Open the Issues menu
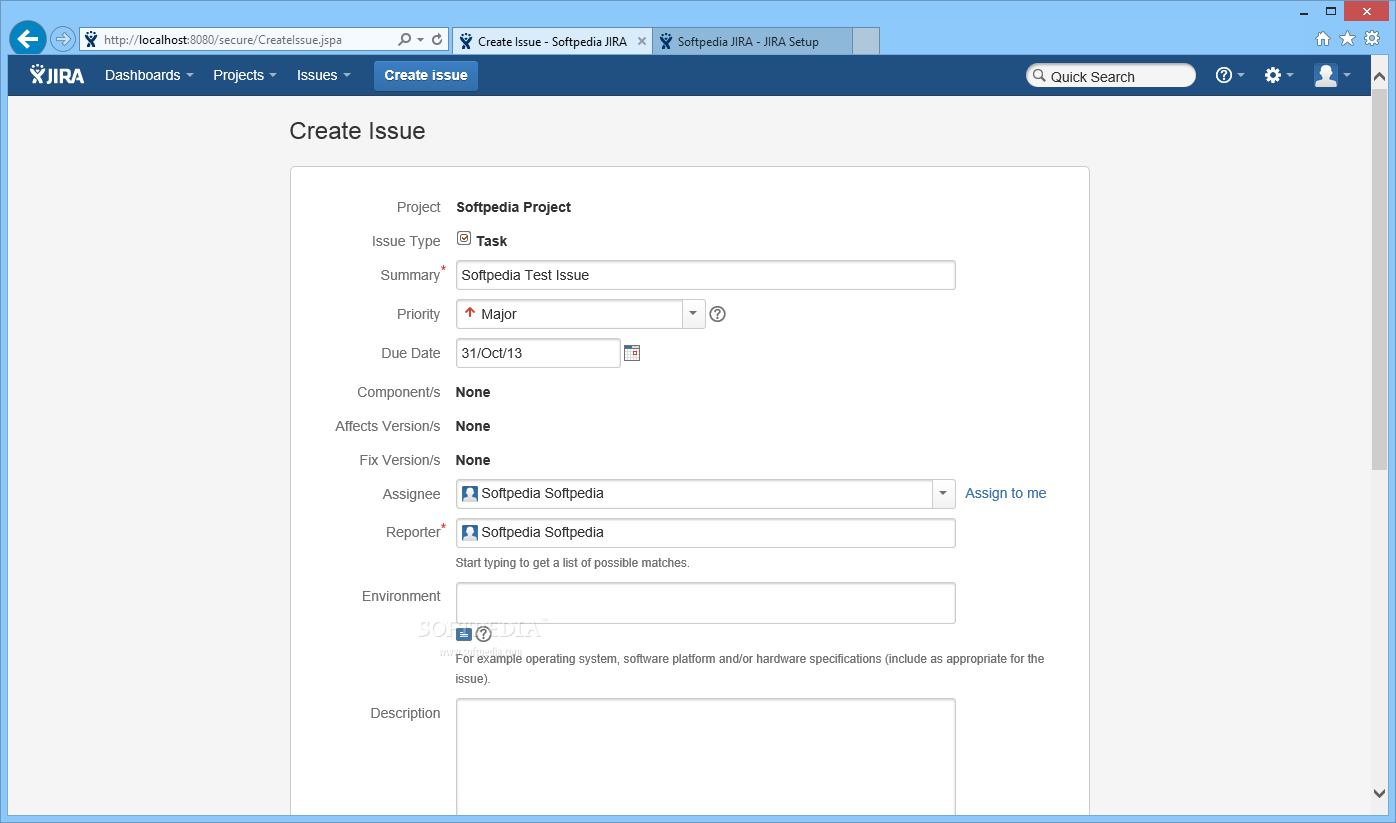Viewport: 1396px width, 823px height. (x=323, y=75)
